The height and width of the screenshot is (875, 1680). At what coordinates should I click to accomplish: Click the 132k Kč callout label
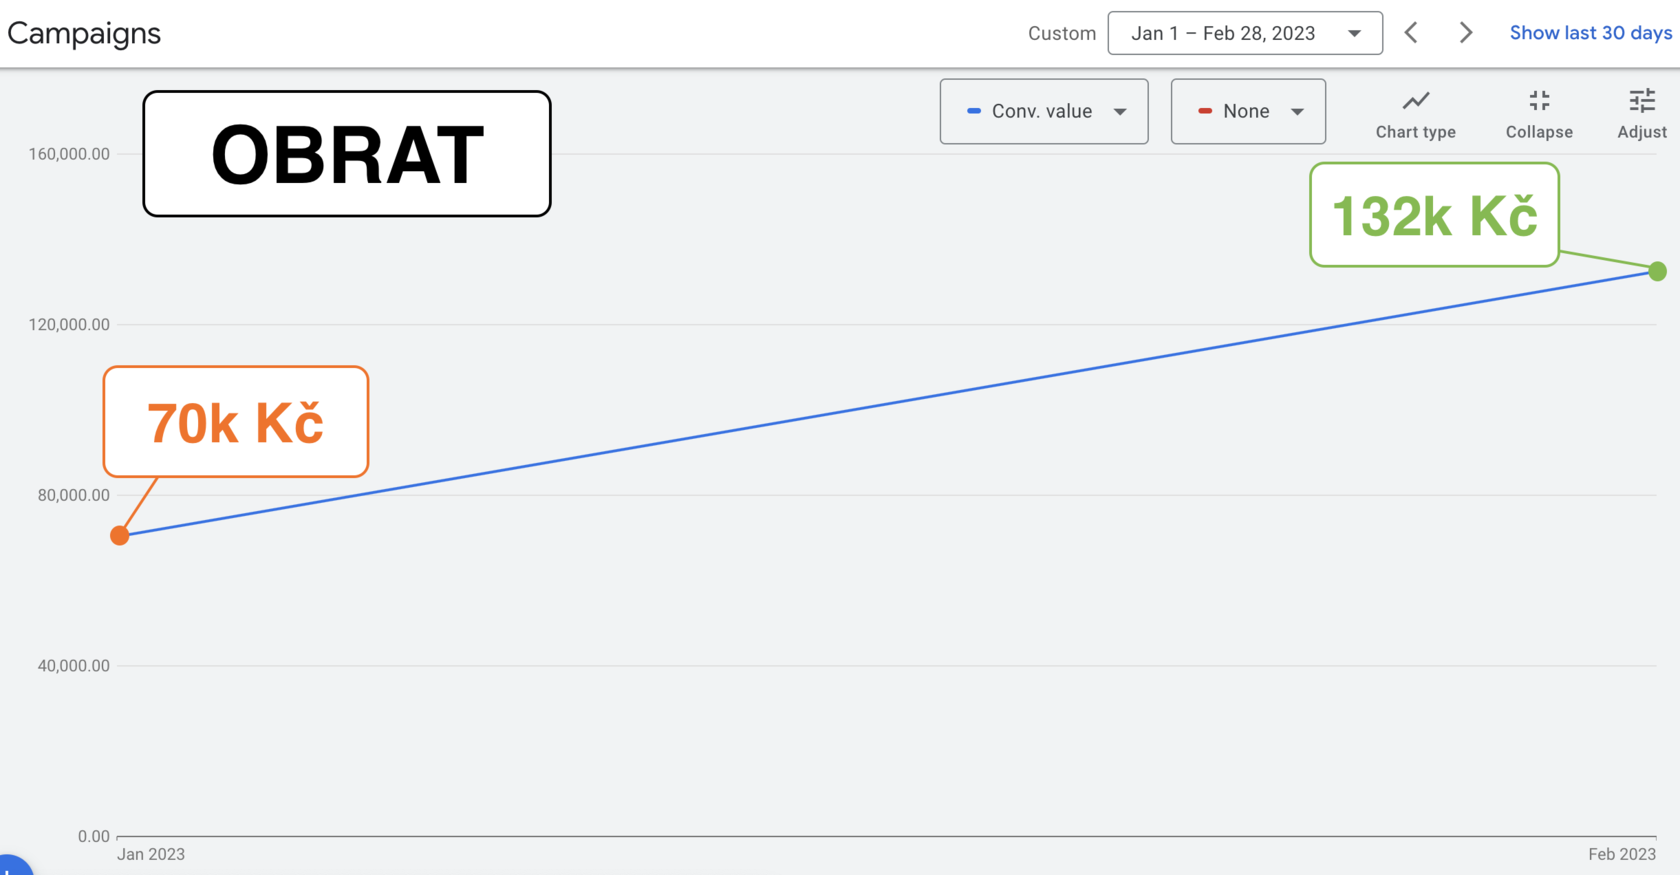pyautogui.click(x=1435, y=215)
